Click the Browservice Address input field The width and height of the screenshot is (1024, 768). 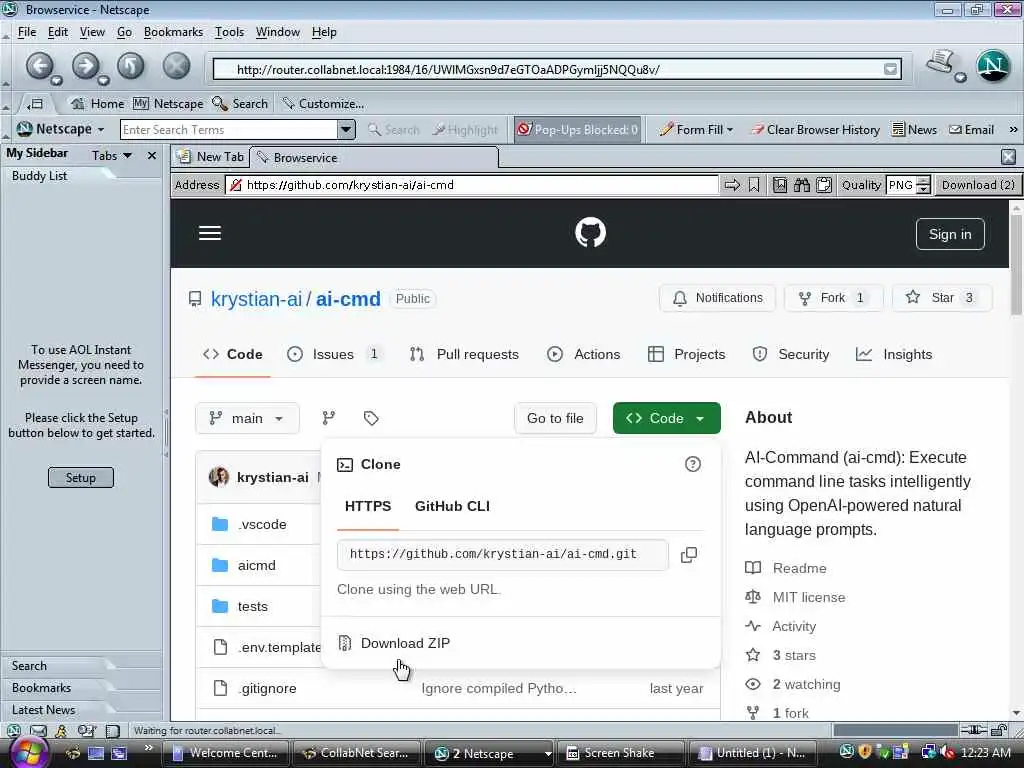click(x=472, y=185)
